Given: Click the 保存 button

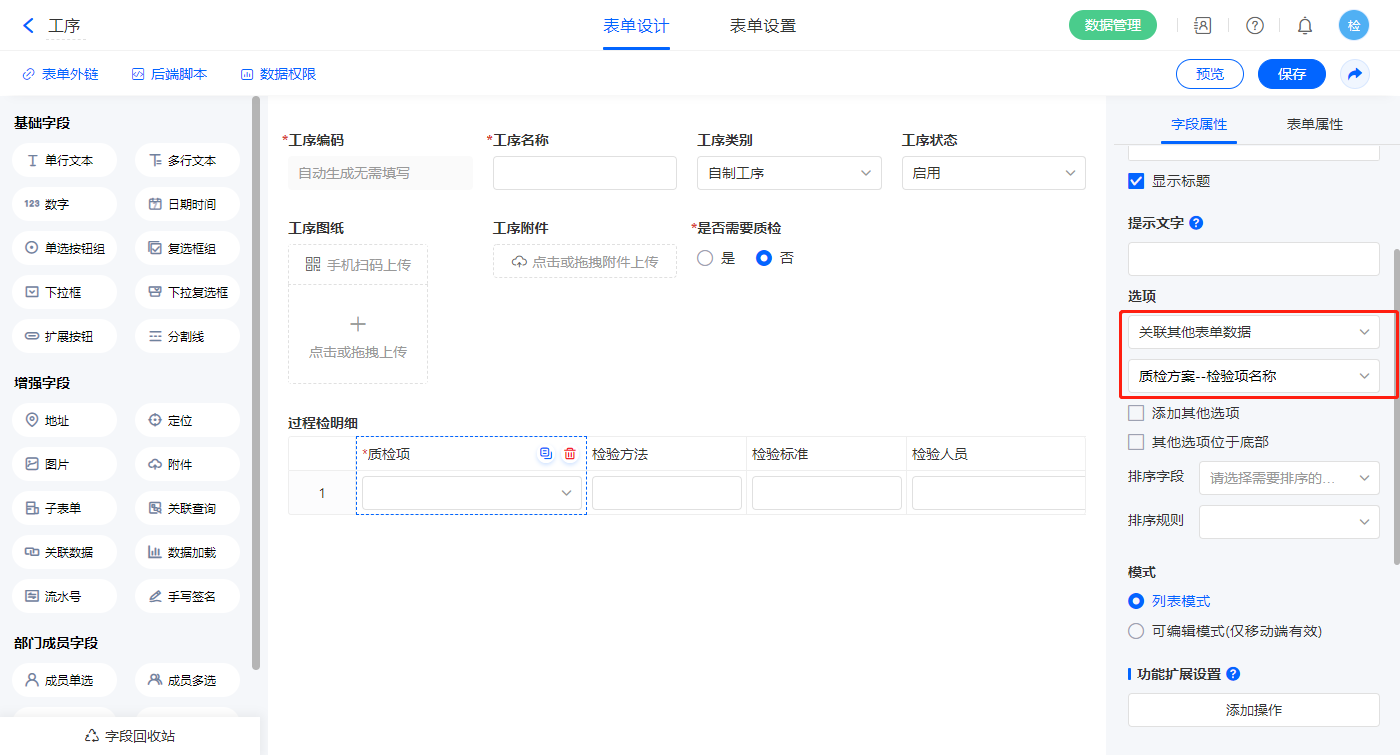Looking at the screenshot, I should pos(1291,74).
